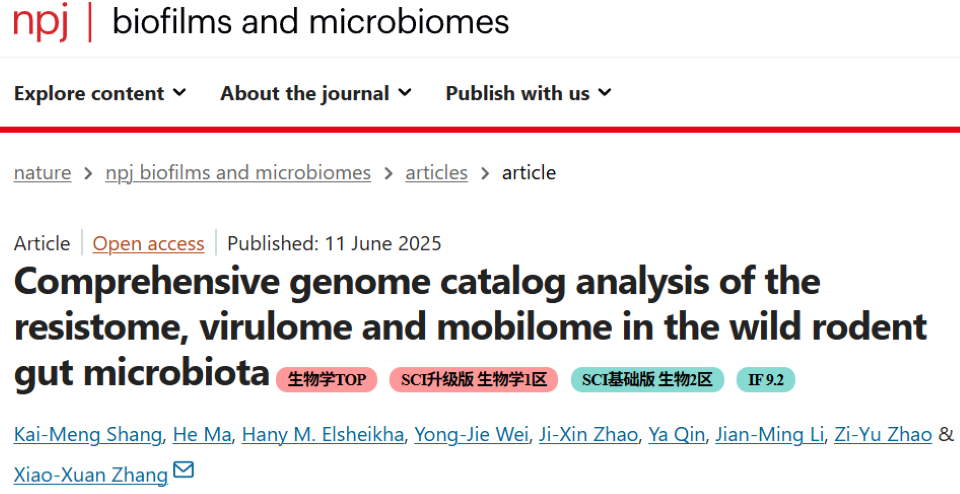Open the About the journal dropdown
Image resolution: width=960 pixels, height=494 pixels.
tap(316, 93)
